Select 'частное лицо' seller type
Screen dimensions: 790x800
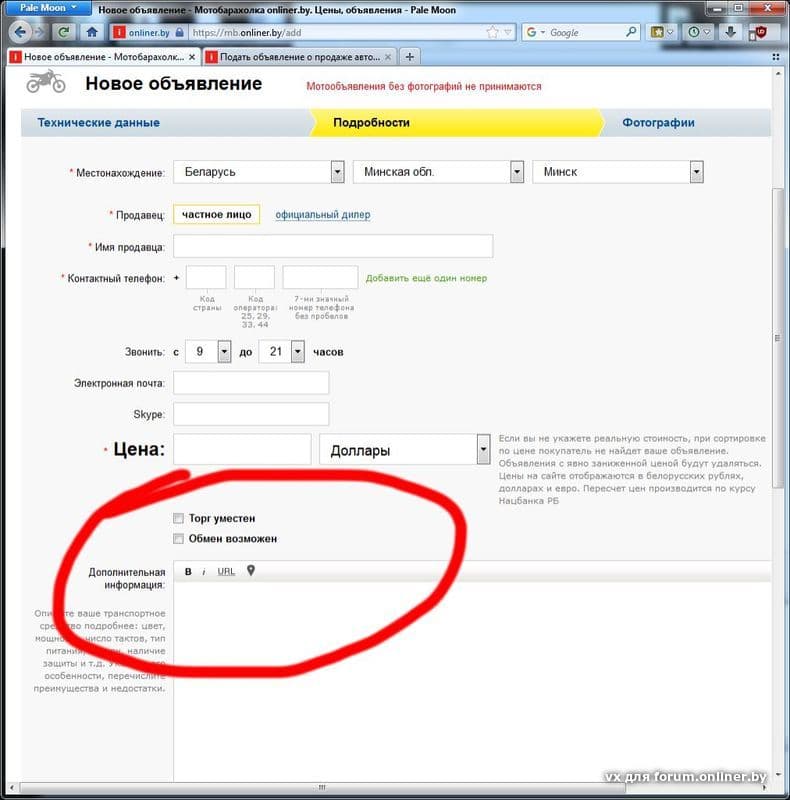(216, 214)
